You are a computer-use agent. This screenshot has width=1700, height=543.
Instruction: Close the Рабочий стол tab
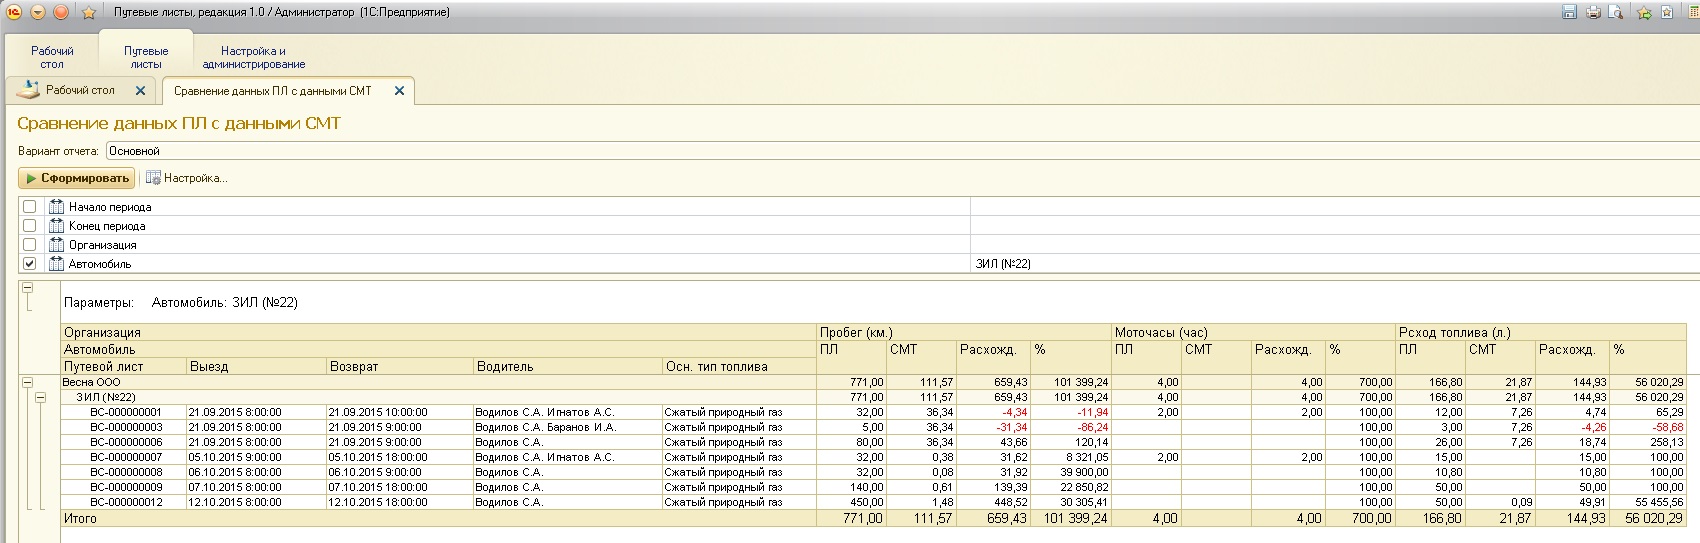pyautogui.click(x=140, y=90)
